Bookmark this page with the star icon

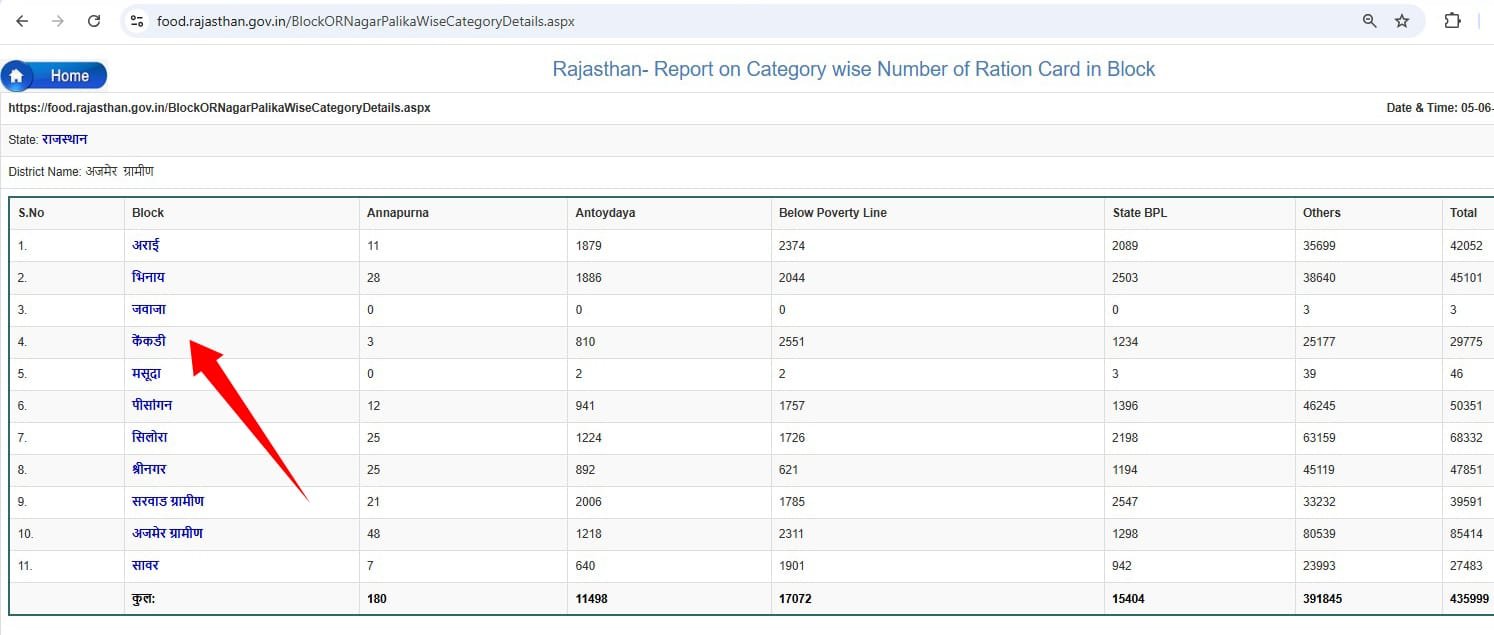[x=1402, y=21]
